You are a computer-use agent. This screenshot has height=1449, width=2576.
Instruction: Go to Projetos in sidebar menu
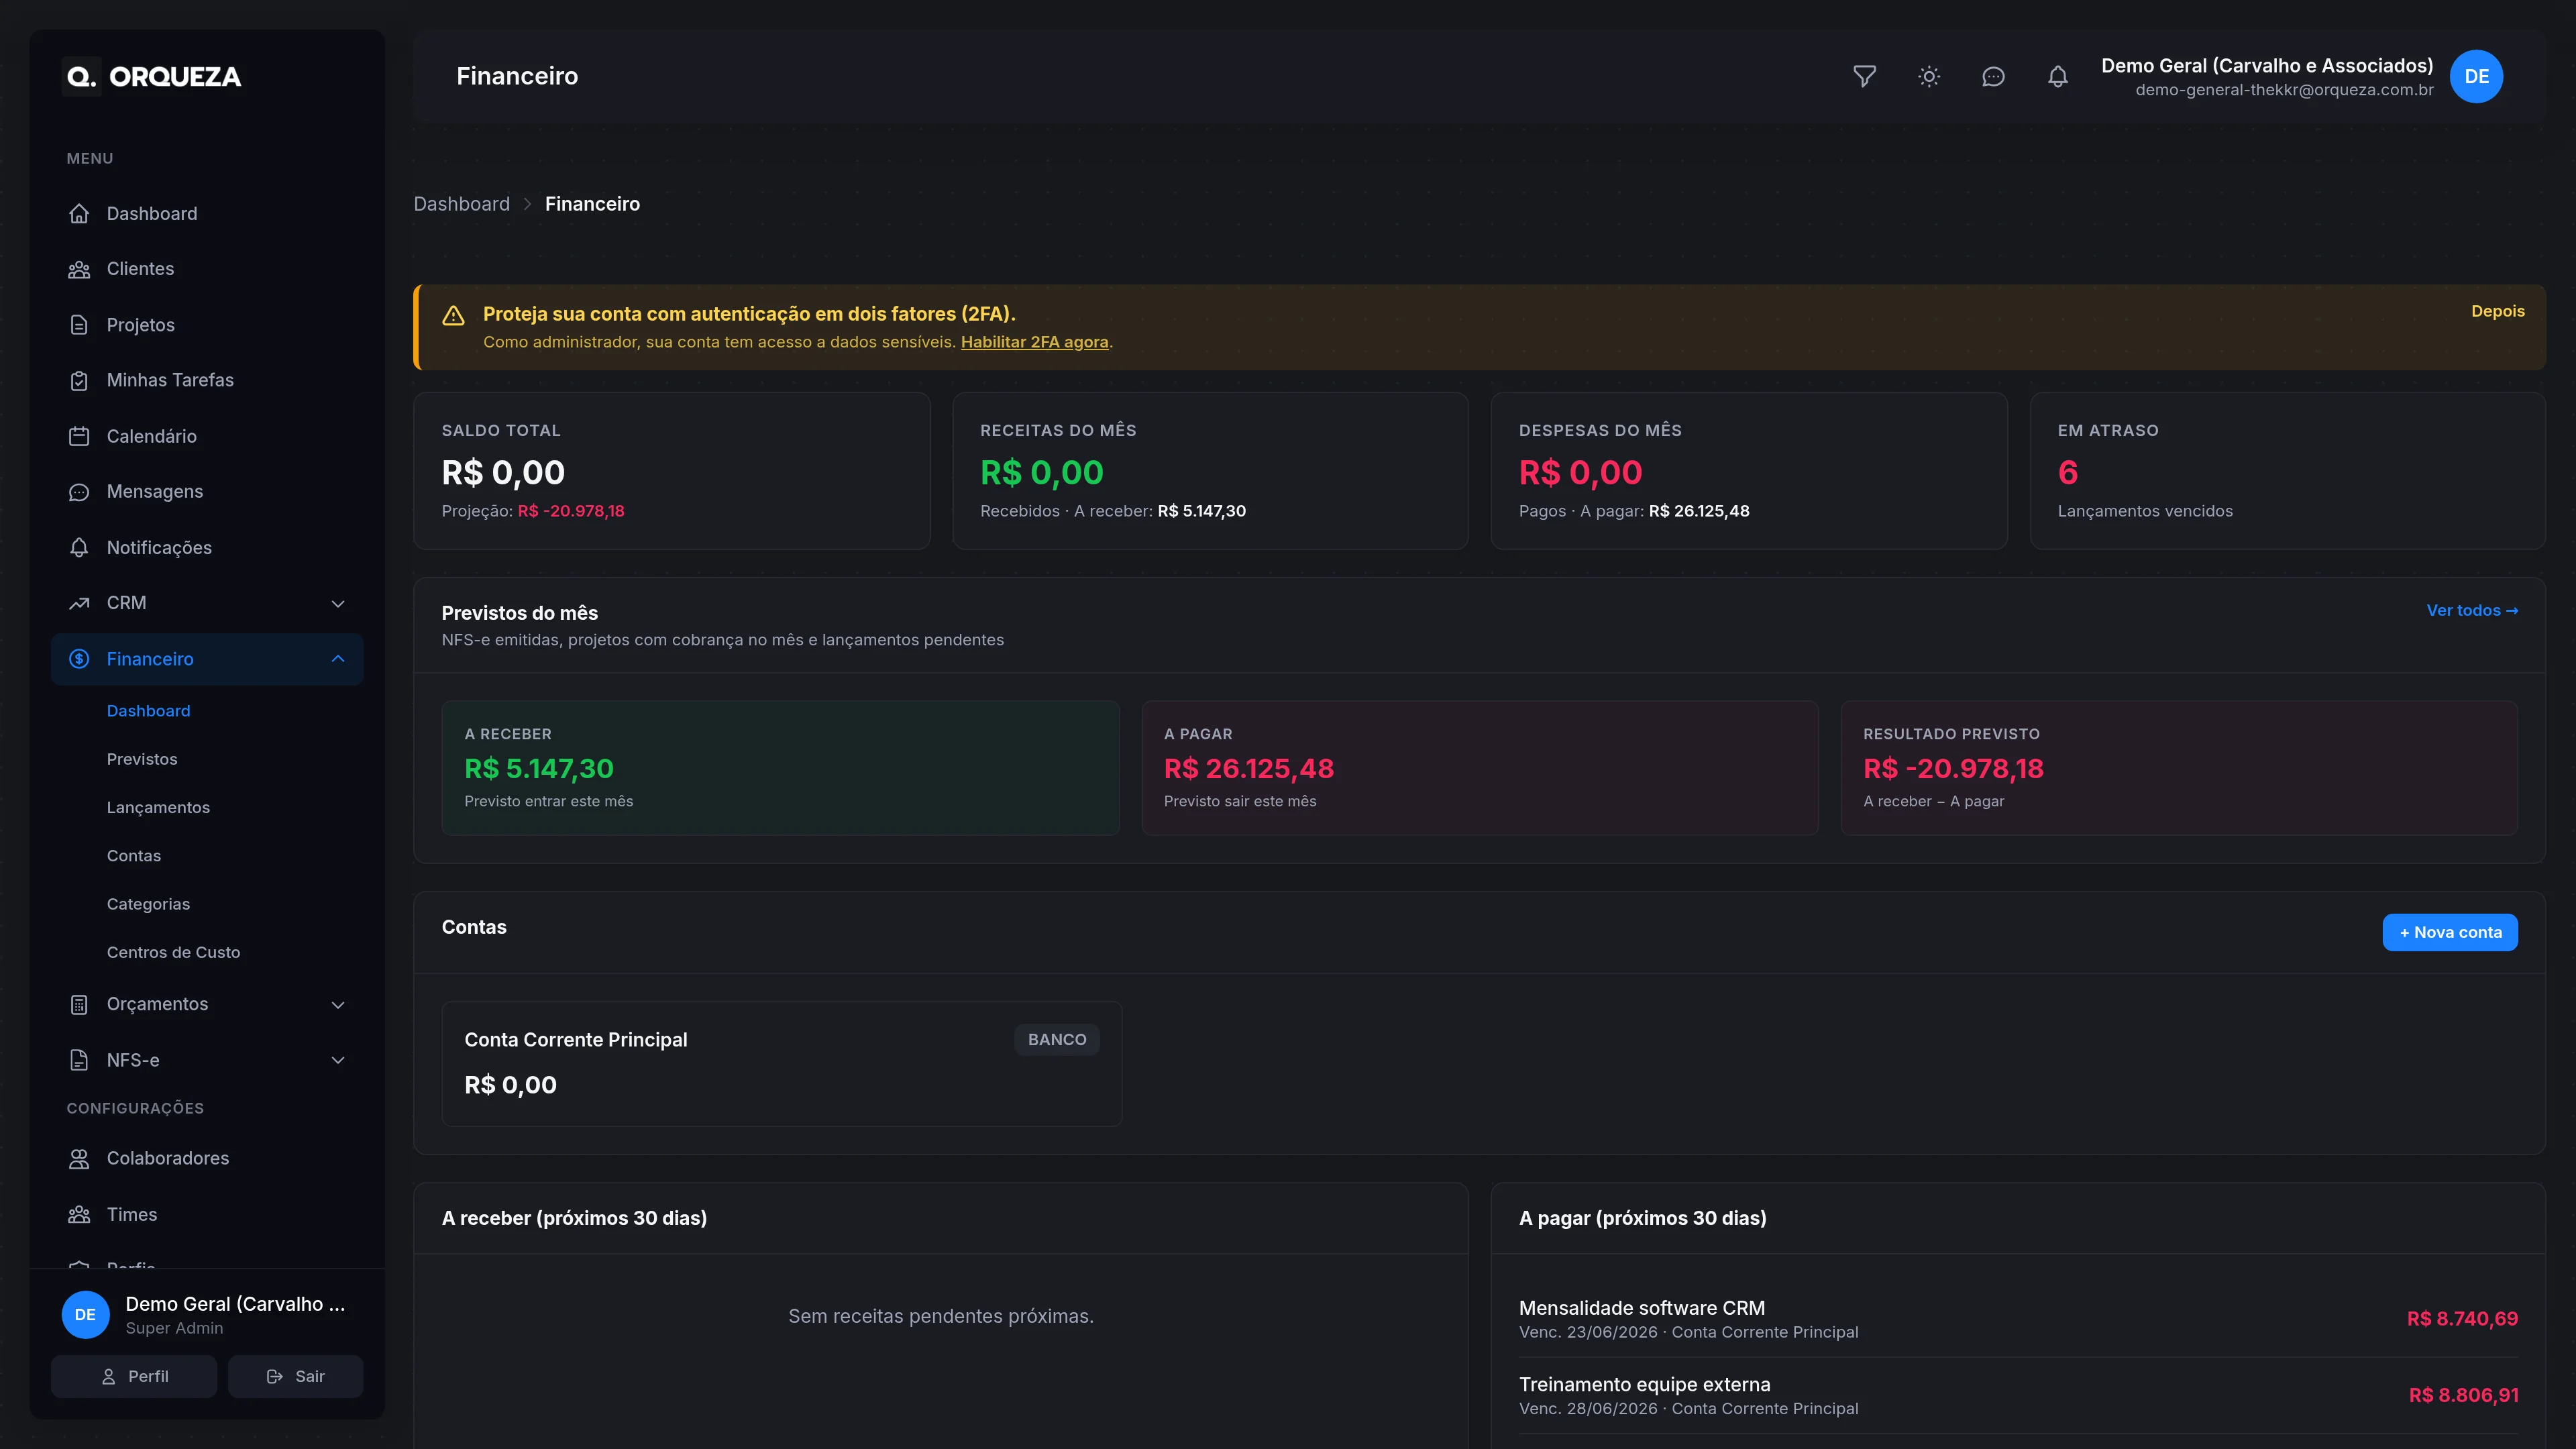coord(207,325)
